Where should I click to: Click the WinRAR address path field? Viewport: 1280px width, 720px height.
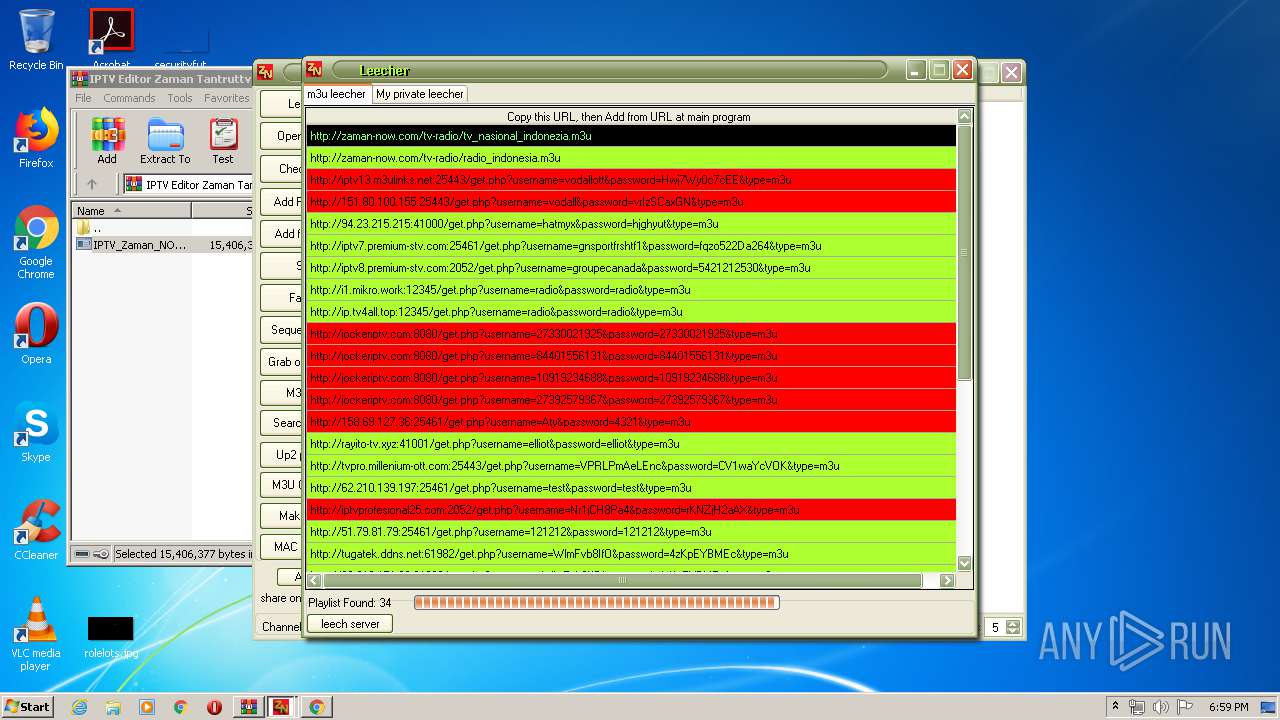click(188, 185)
